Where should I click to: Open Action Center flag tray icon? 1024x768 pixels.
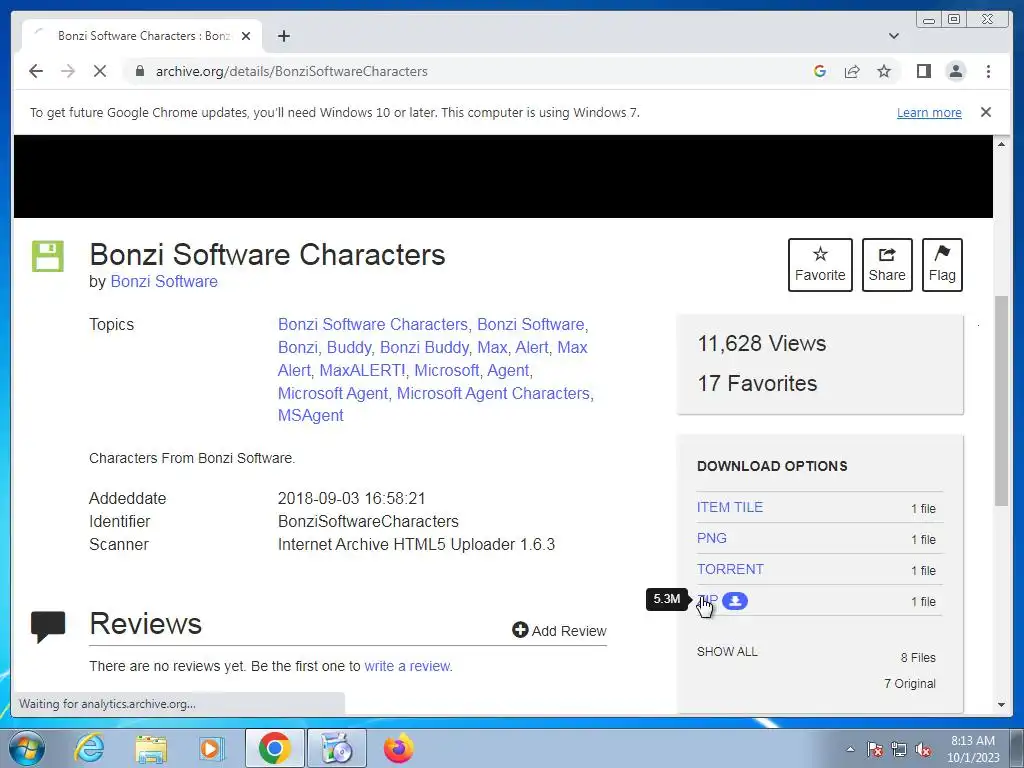pos(875,750)
